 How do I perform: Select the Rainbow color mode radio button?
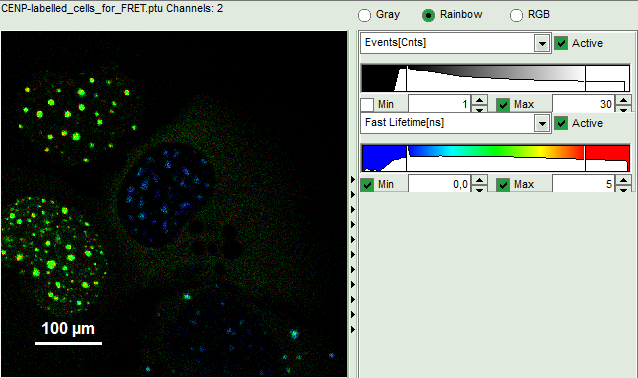point(428,15)
